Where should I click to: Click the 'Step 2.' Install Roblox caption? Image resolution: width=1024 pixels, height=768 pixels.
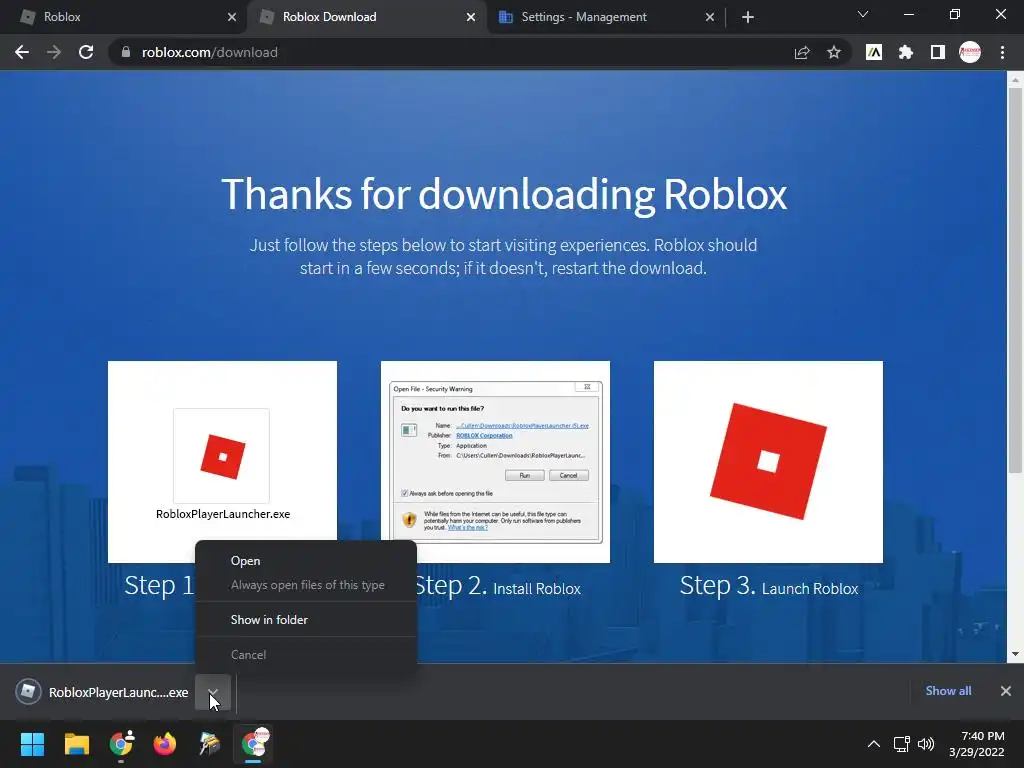(x=498, y=586)
